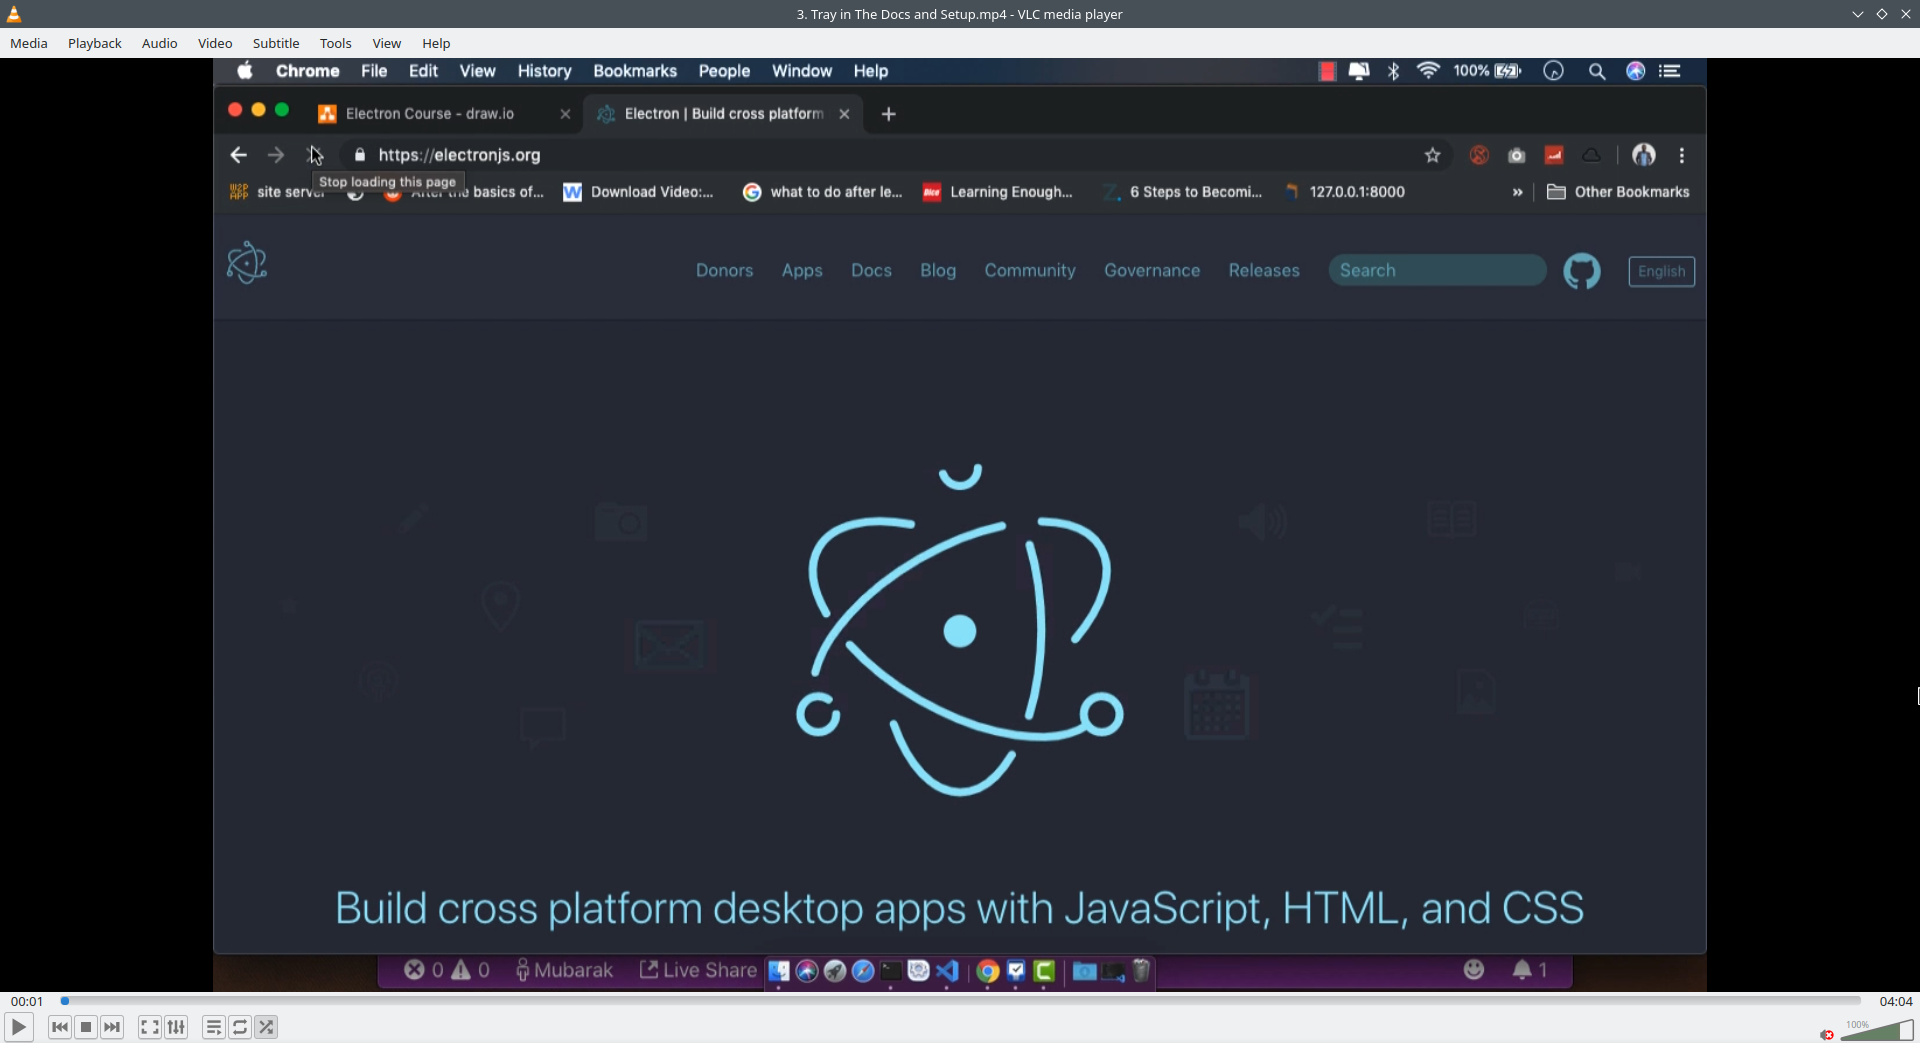
Task: Click the VLC play button
Action: coord(18,1027)
